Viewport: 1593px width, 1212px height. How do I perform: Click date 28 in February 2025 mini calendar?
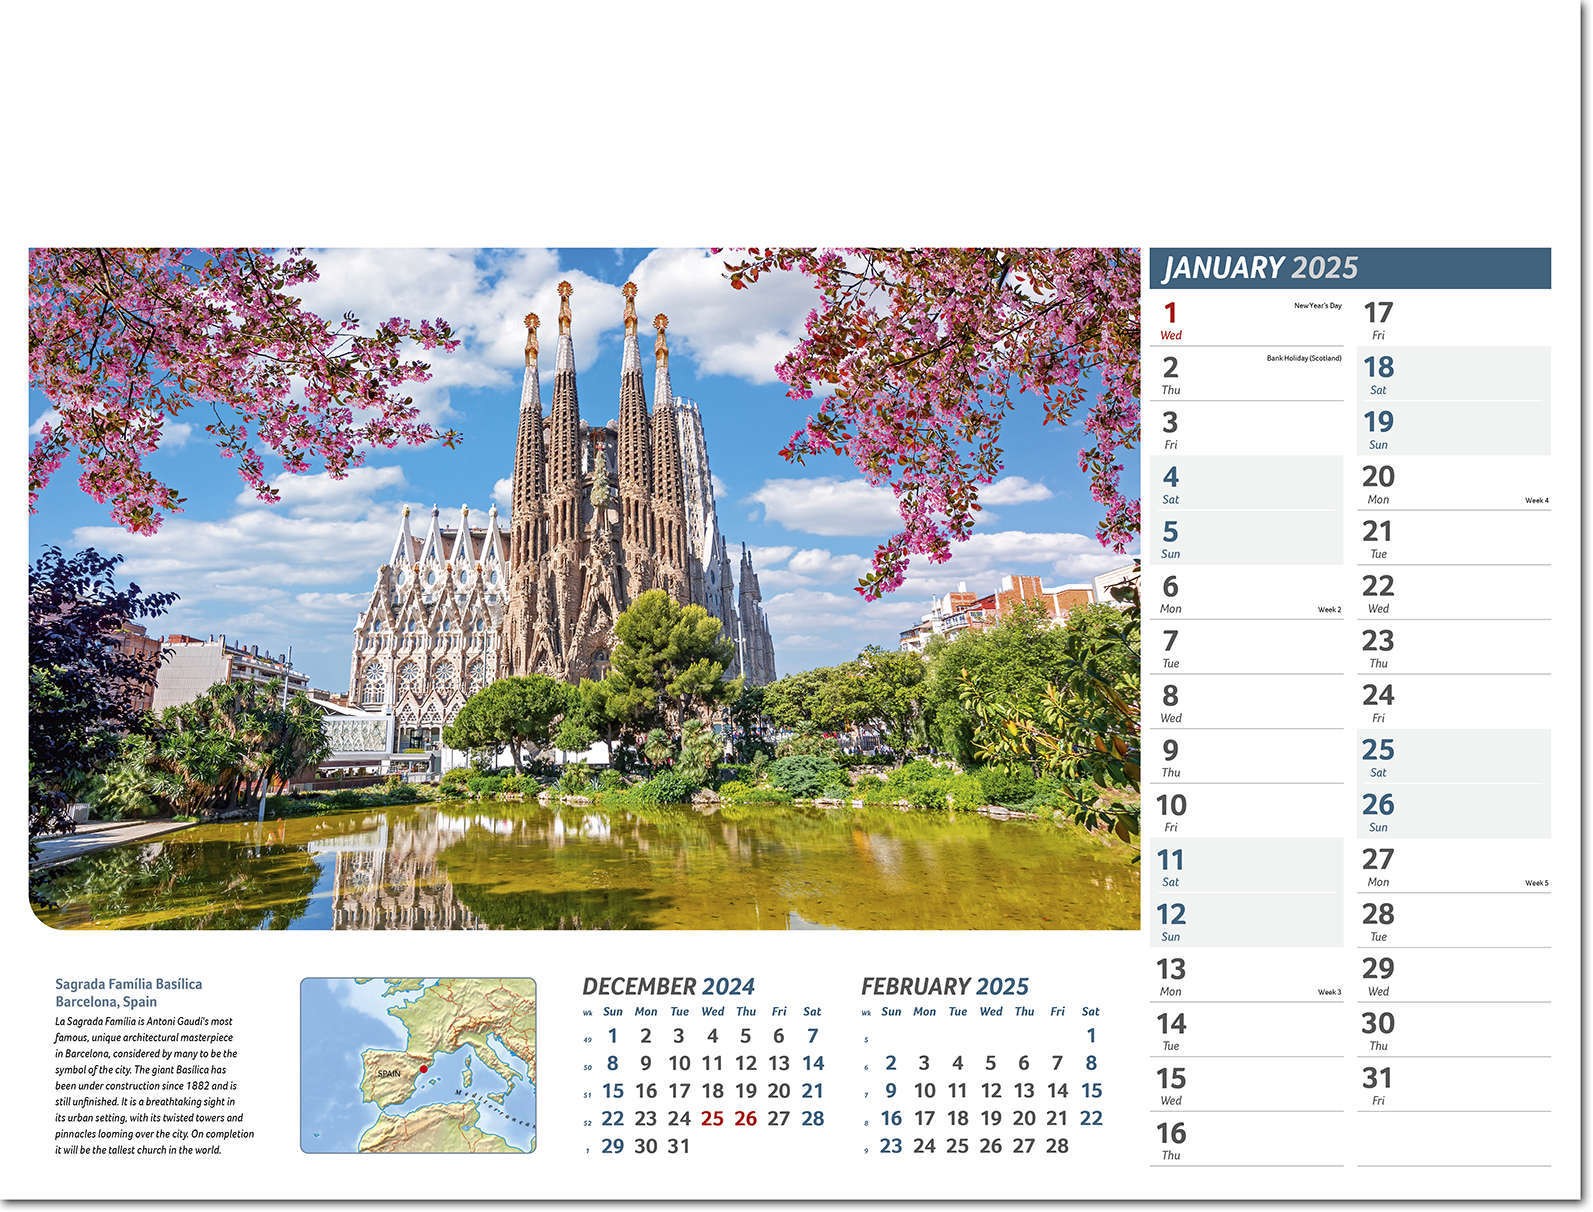click(x=1058, y=1146)
